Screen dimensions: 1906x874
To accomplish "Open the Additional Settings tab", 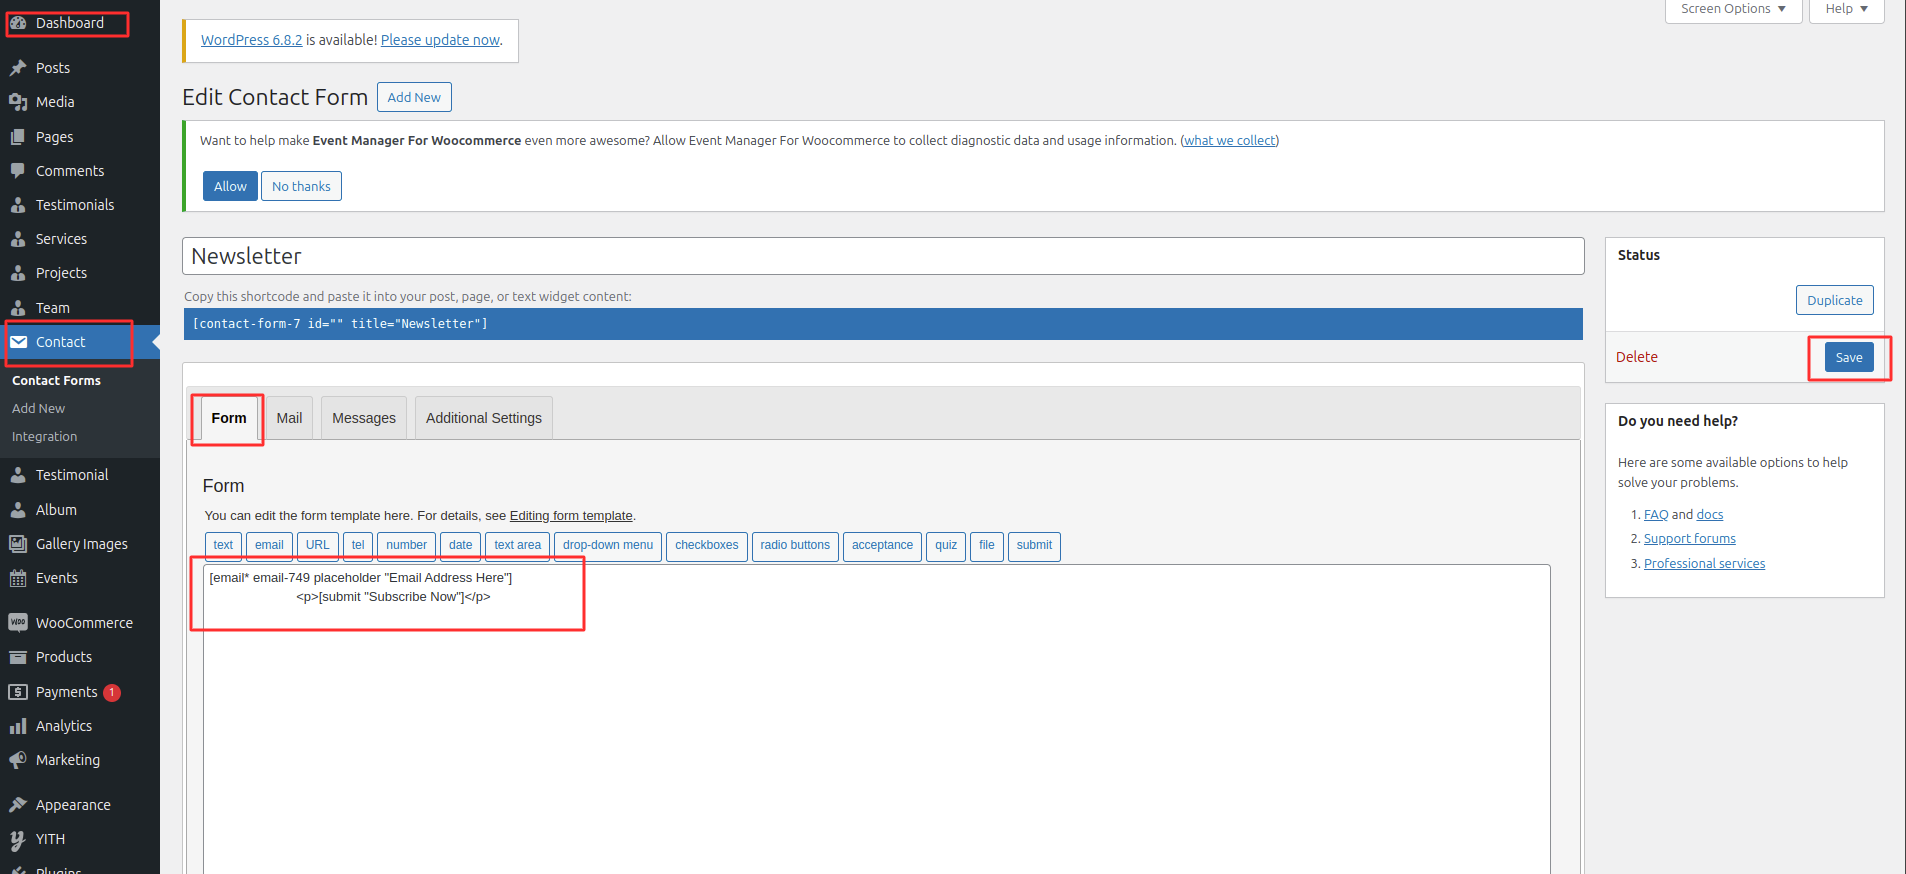I will click(x=484, y=418).
